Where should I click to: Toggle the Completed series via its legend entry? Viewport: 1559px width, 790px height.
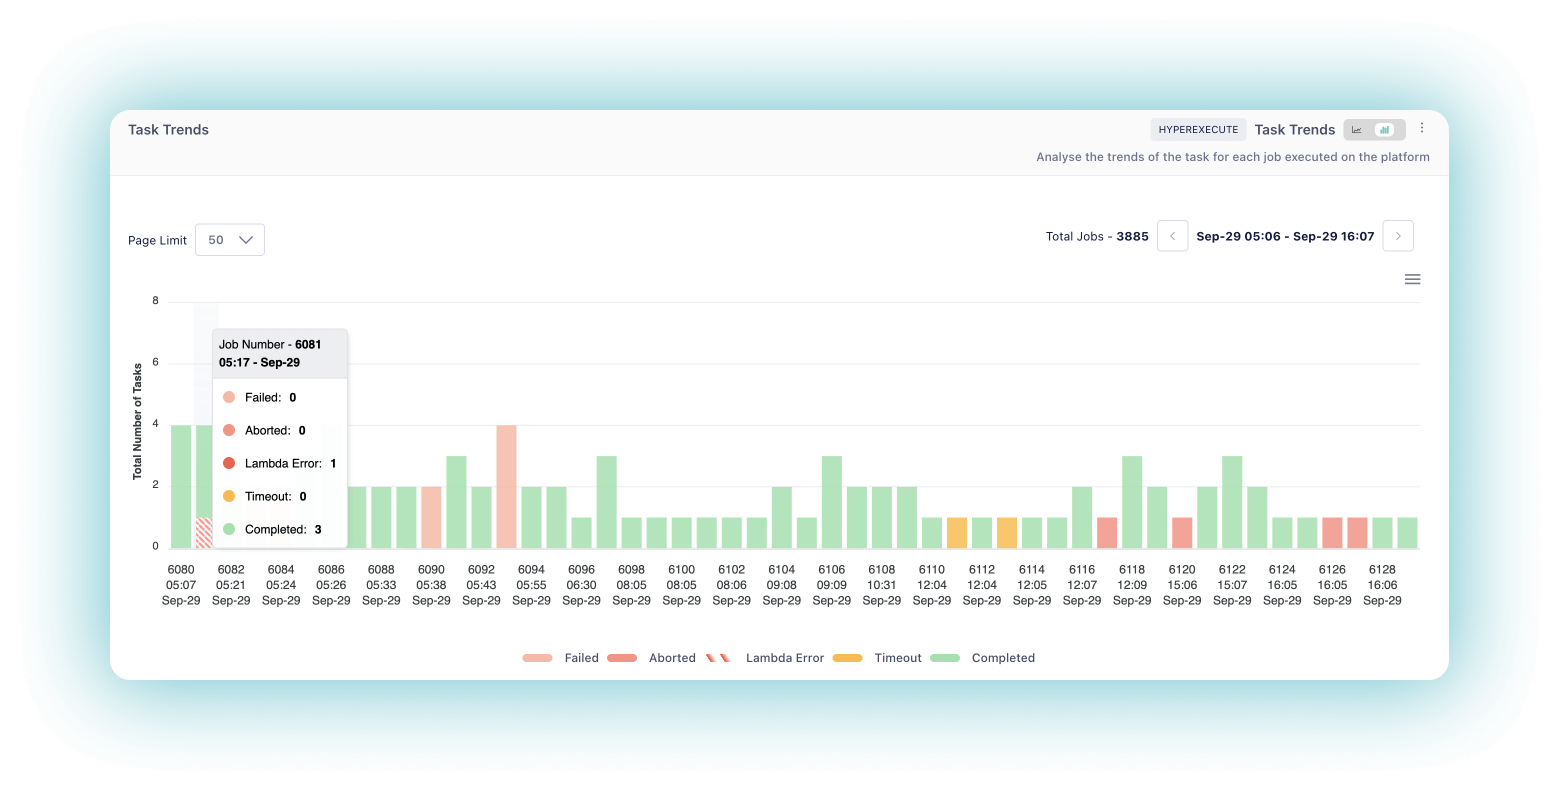[1003, 658]
